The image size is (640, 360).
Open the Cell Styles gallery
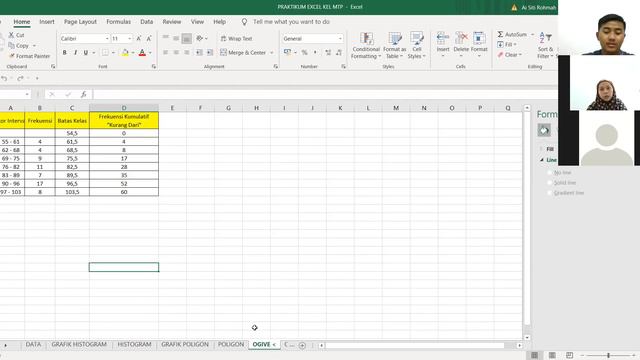click(416, 45)
